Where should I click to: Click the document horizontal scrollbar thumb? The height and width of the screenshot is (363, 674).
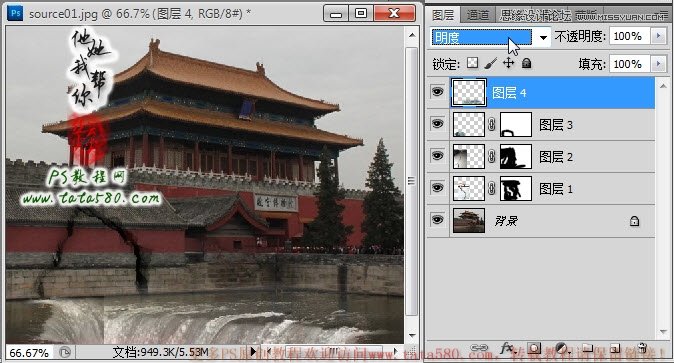[x=333, y=352]
